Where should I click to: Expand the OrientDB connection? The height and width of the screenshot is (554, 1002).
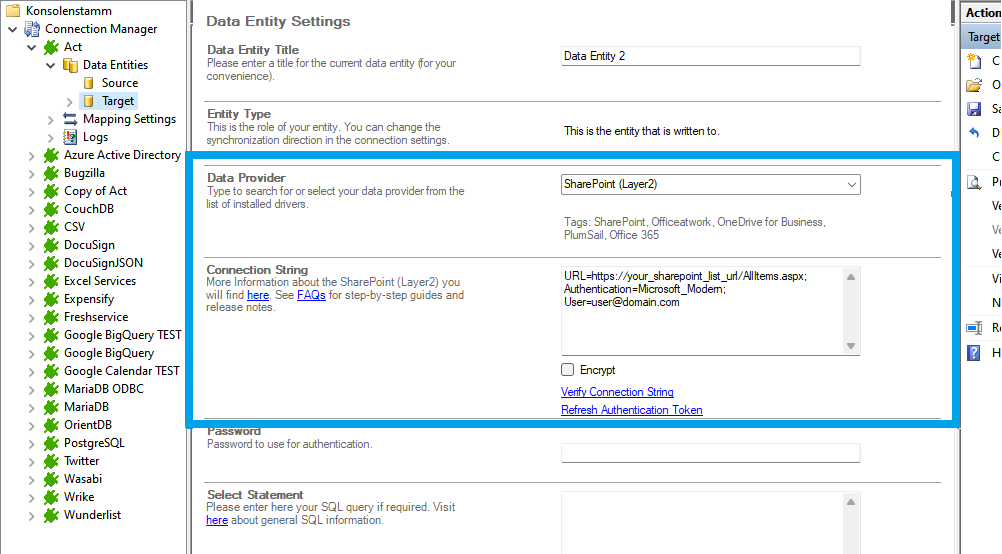[32, 426]
